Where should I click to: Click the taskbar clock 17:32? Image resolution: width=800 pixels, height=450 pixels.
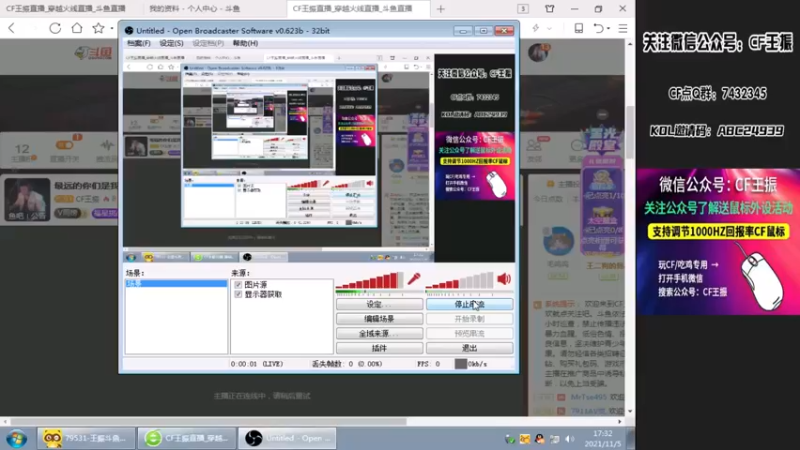(603, 434)
